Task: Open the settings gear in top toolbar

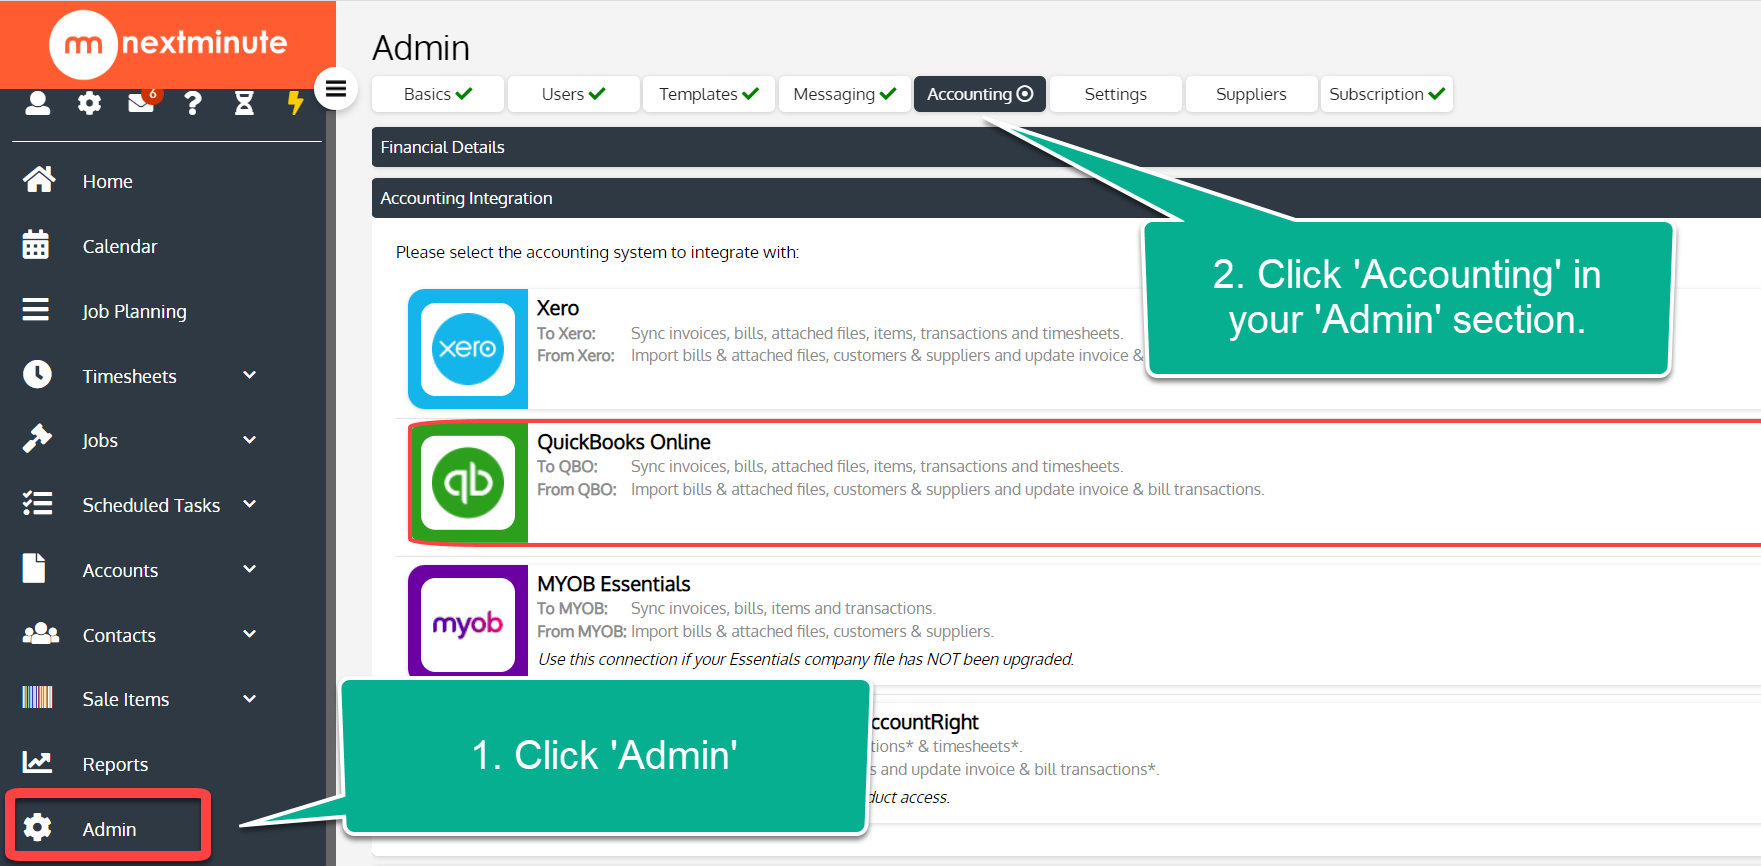Action: tap(90, 103)
